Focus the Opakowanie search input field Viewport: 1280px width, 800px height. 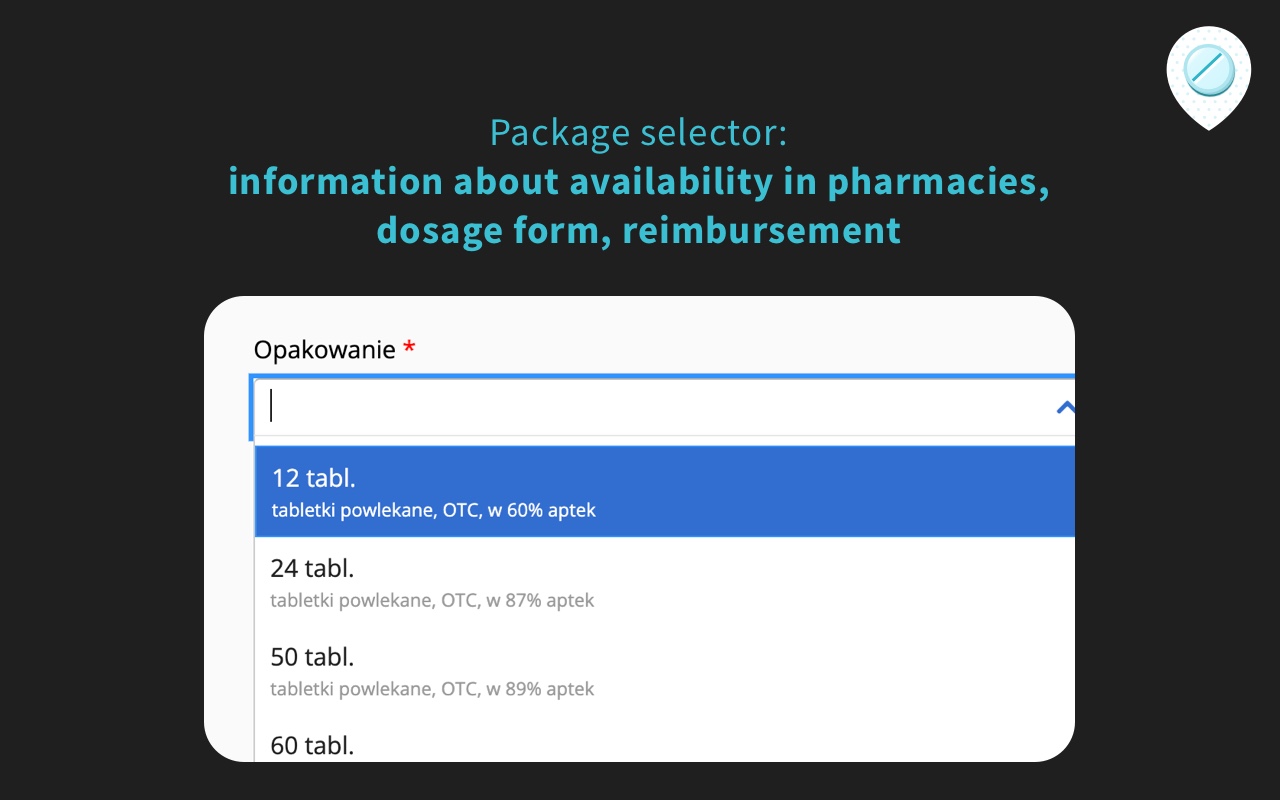[650, 407]
